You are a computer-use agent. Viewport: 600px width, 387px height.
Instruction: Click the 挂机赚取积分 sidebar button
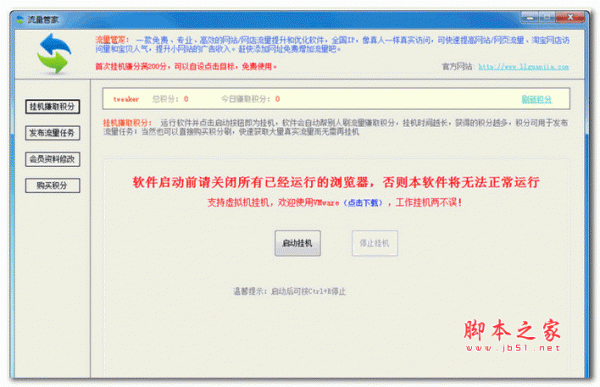[x=52, y=106]
